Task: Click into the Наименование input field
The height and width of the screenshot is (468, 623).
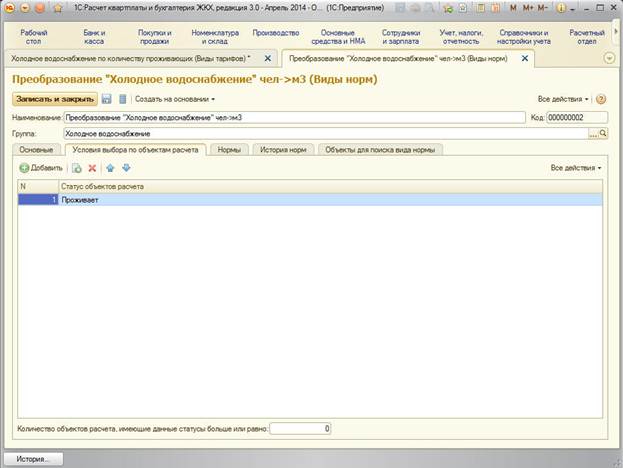Action: pyautogui.click(x=294, y=118)
